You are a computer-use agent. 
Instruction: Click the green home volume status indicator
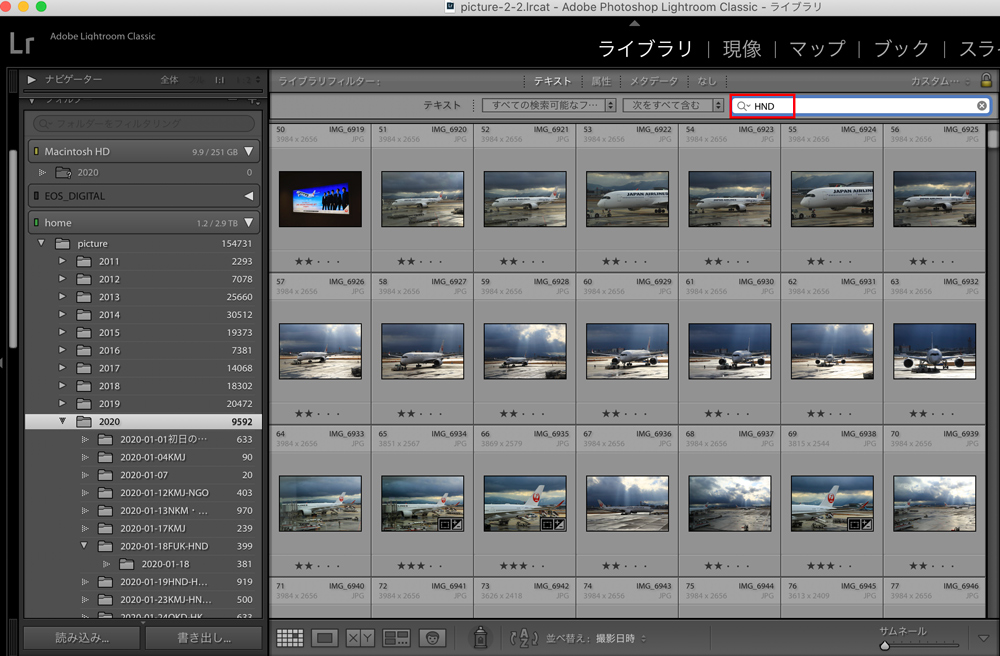[36, 222]
